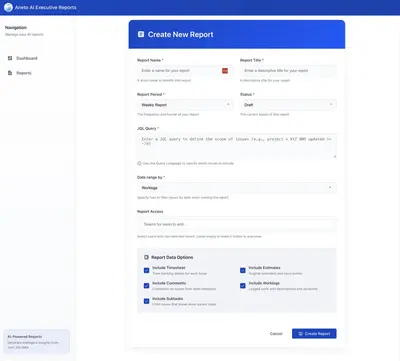Click the JQL Query field label
The width and height of the screenshot is (400, 361).
[147, 128]
